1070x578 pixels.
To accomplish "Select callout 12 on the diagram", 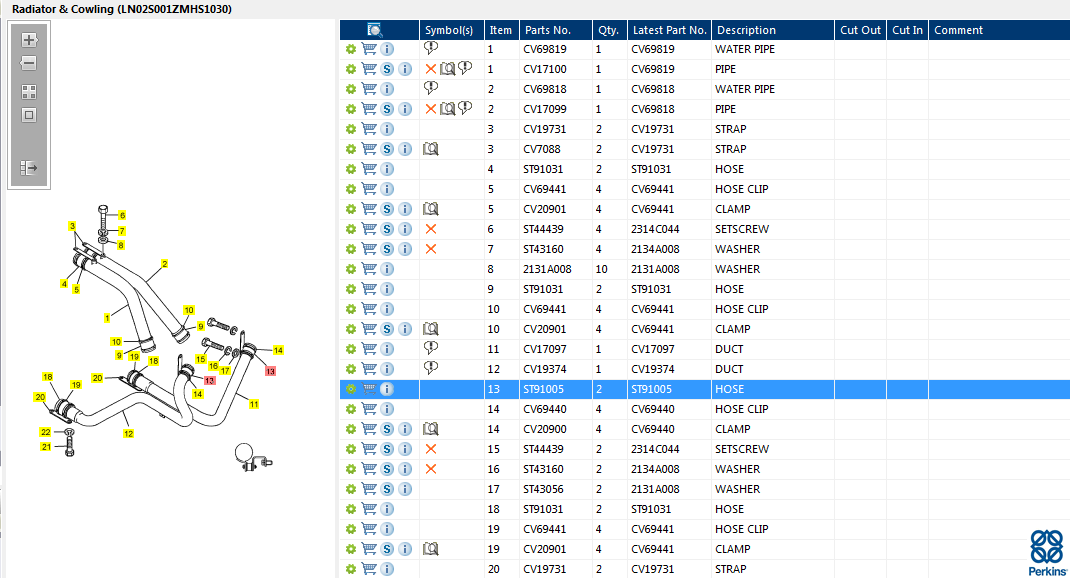I will click(x=128, y=433).
